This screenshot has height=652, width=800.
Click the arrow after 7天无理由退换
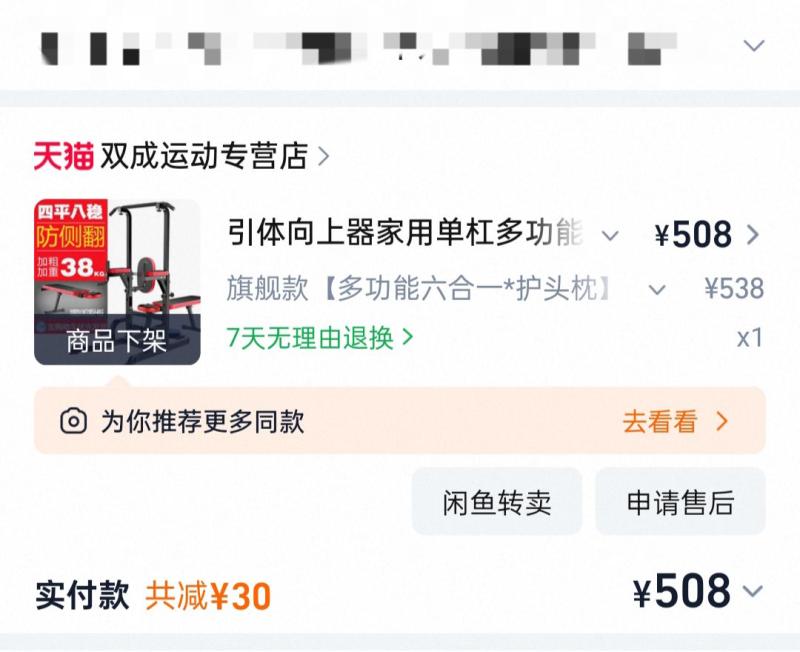407,337
